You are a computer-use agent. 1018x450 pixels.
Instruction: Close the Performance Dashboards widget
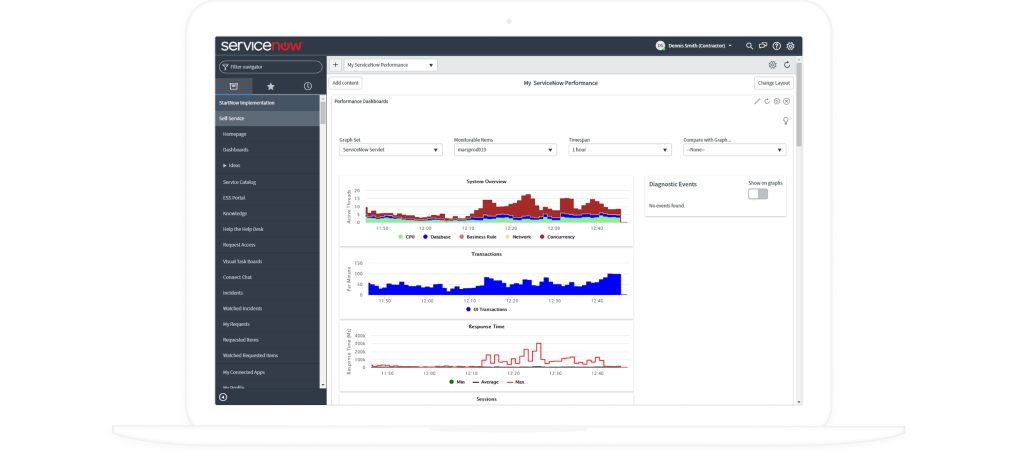point(786,101)
